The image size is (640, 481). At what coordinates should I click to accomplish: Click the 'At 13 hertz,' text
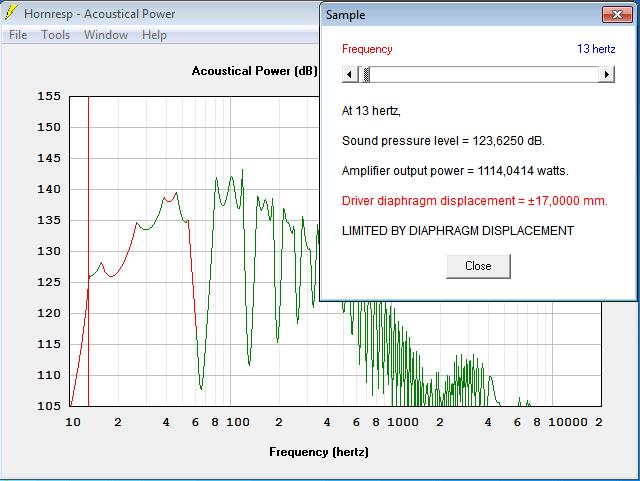(x=371, y=111)
